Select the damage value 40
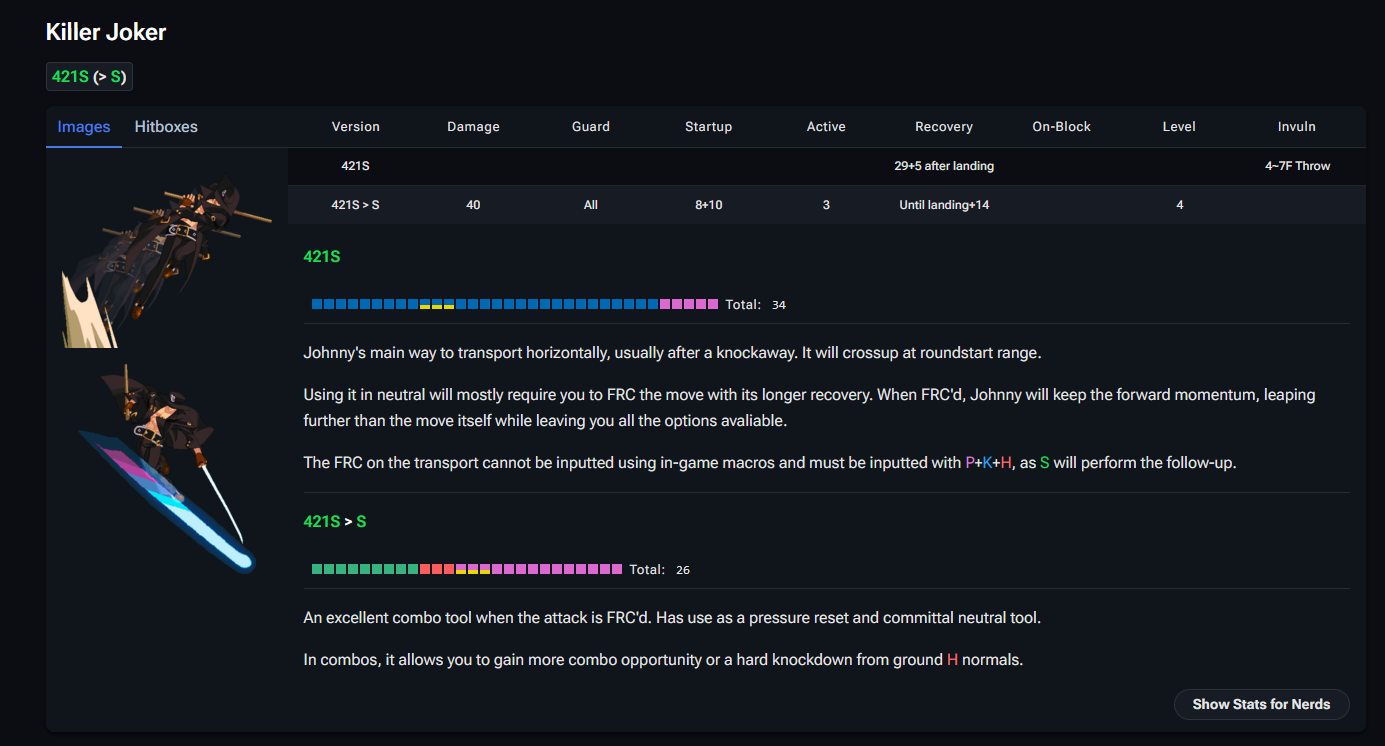The image size is (1385, 746). (x=473, y=205)
